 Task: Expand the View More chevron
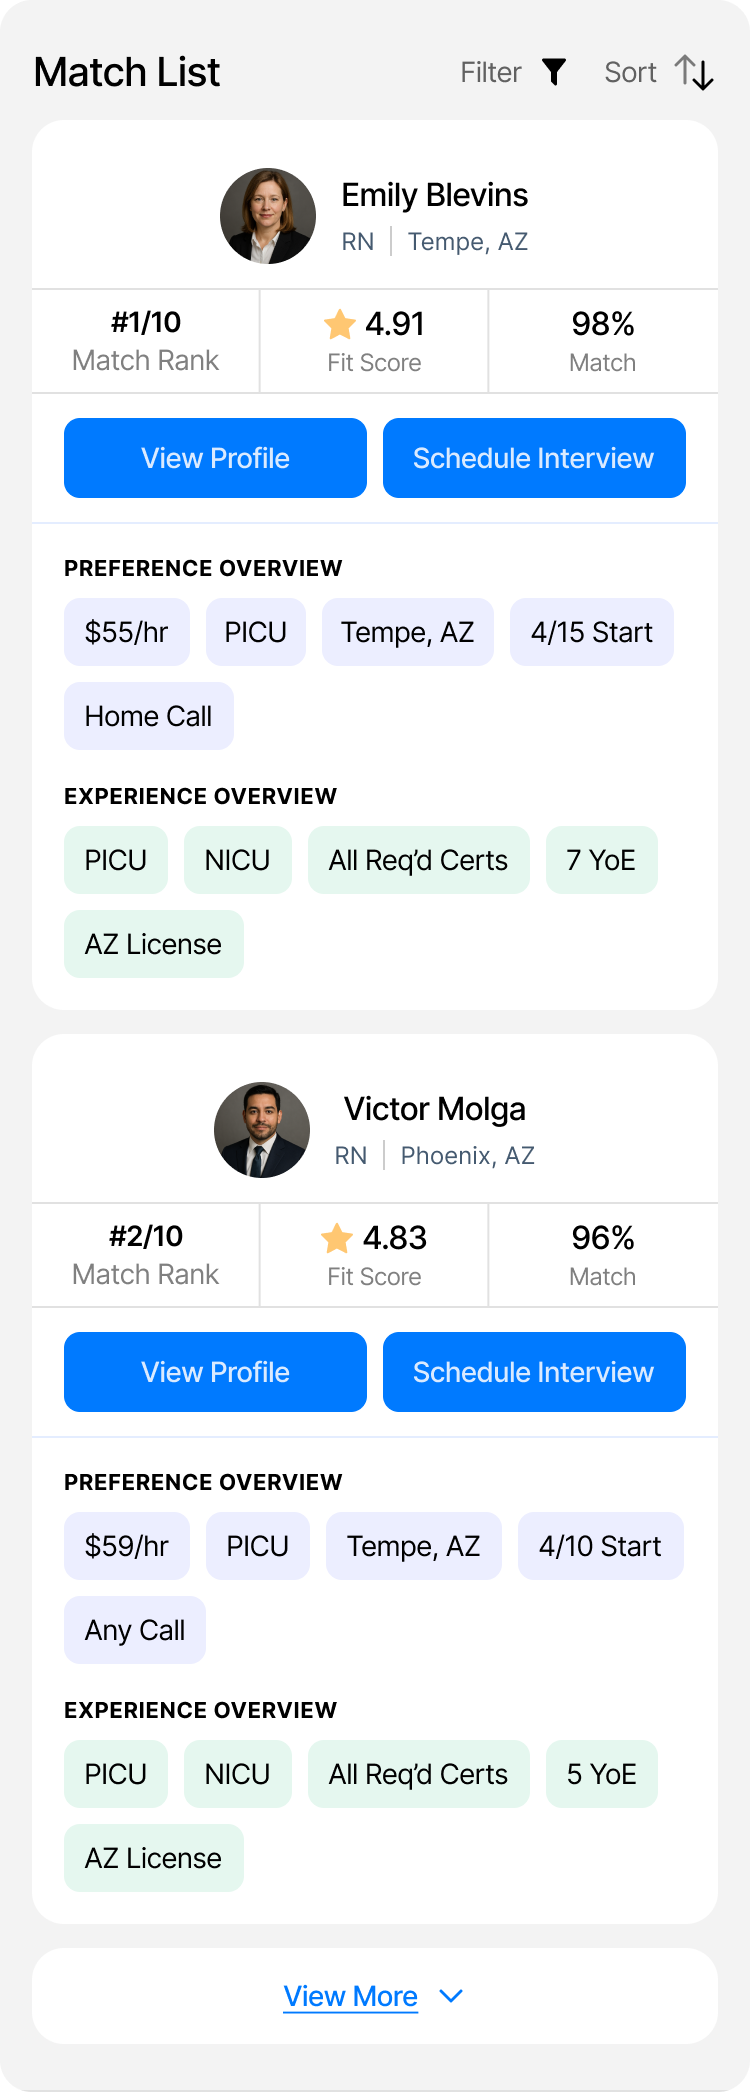point(451,1996)
